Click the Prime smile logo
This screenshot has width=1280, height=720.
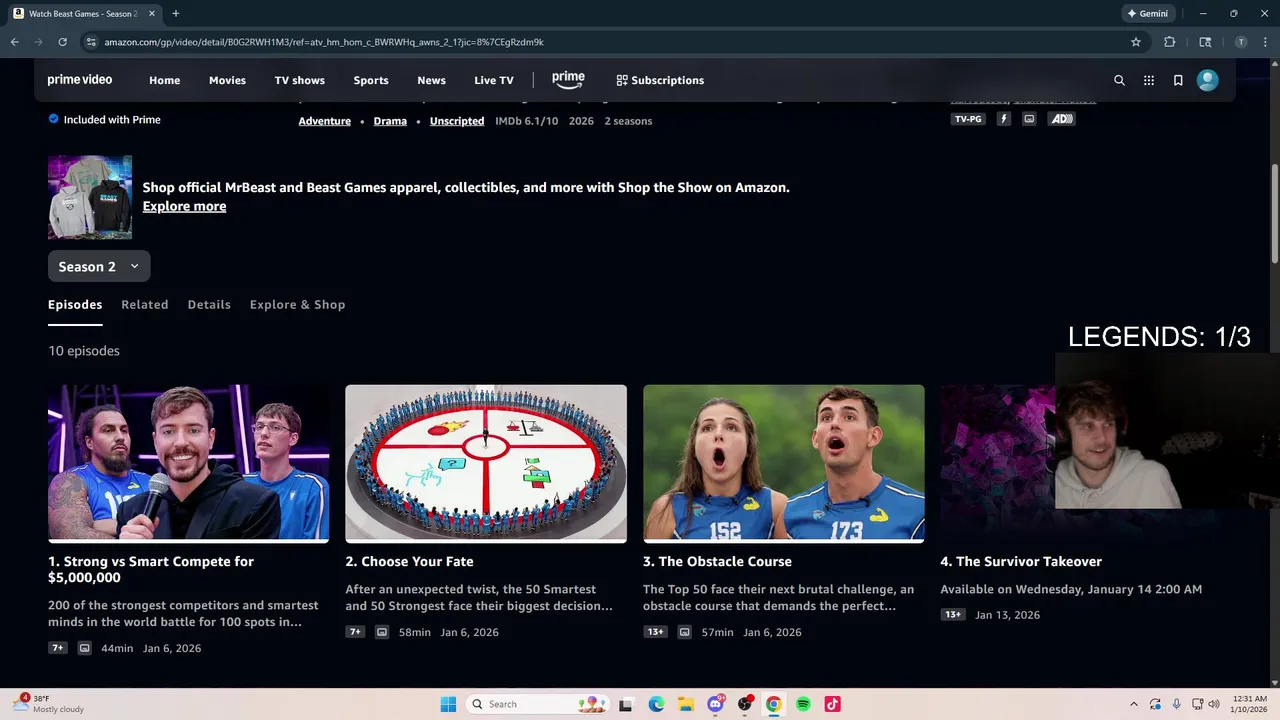coord(568,80)
